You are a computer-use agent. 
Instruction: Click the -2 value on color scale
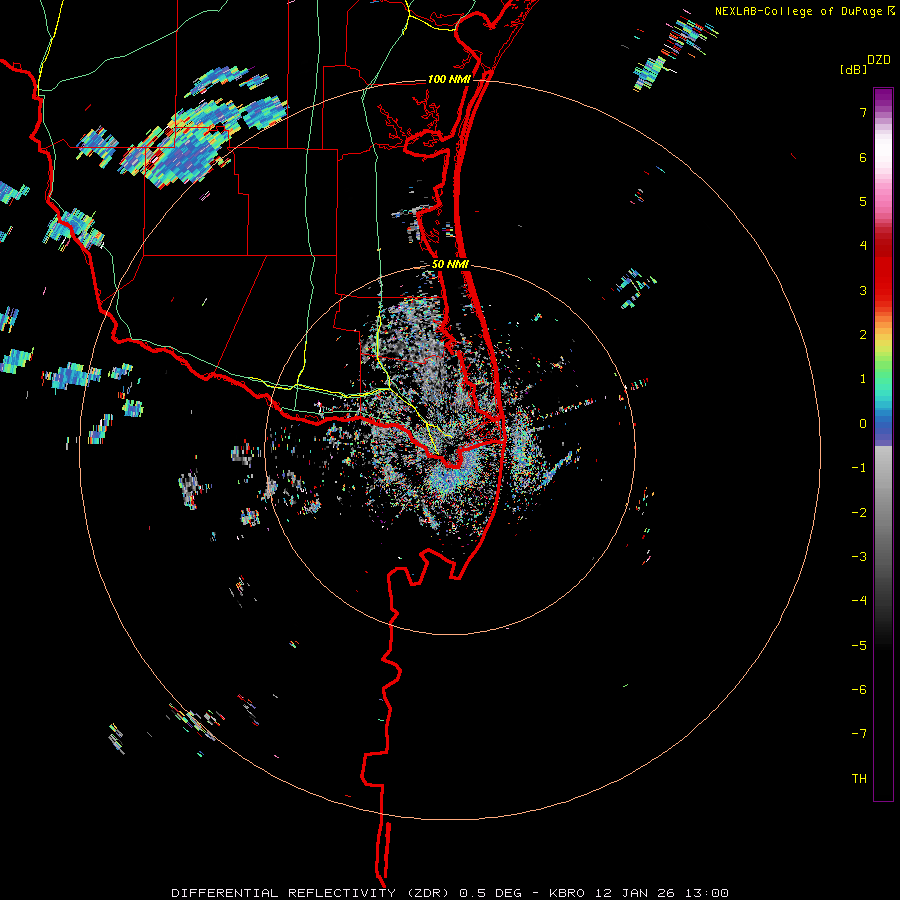click(859, 513)
